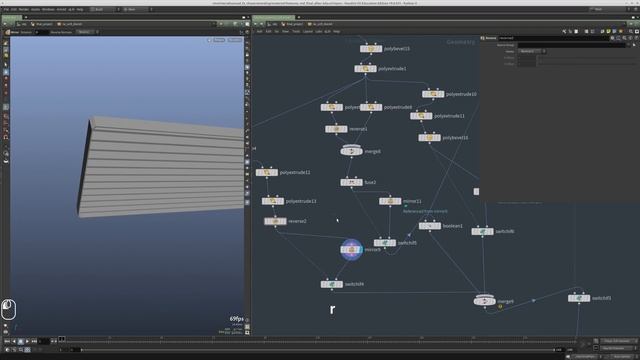Jump to last frame on playbar
This screenshot has height=360, width=640.
tap(34, 341)
